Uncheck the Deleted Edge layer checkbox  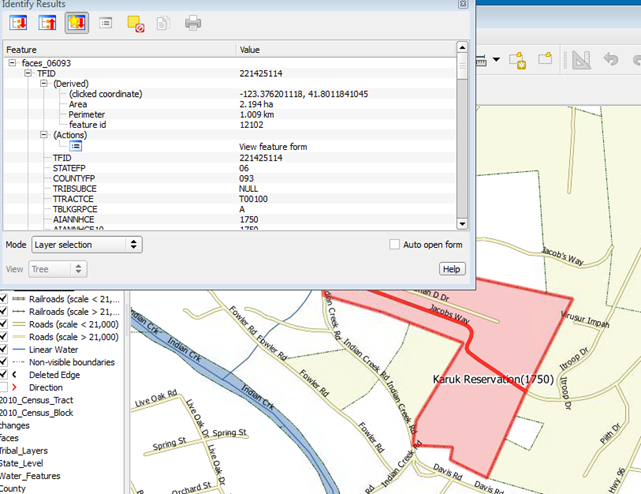pos(6,374)
